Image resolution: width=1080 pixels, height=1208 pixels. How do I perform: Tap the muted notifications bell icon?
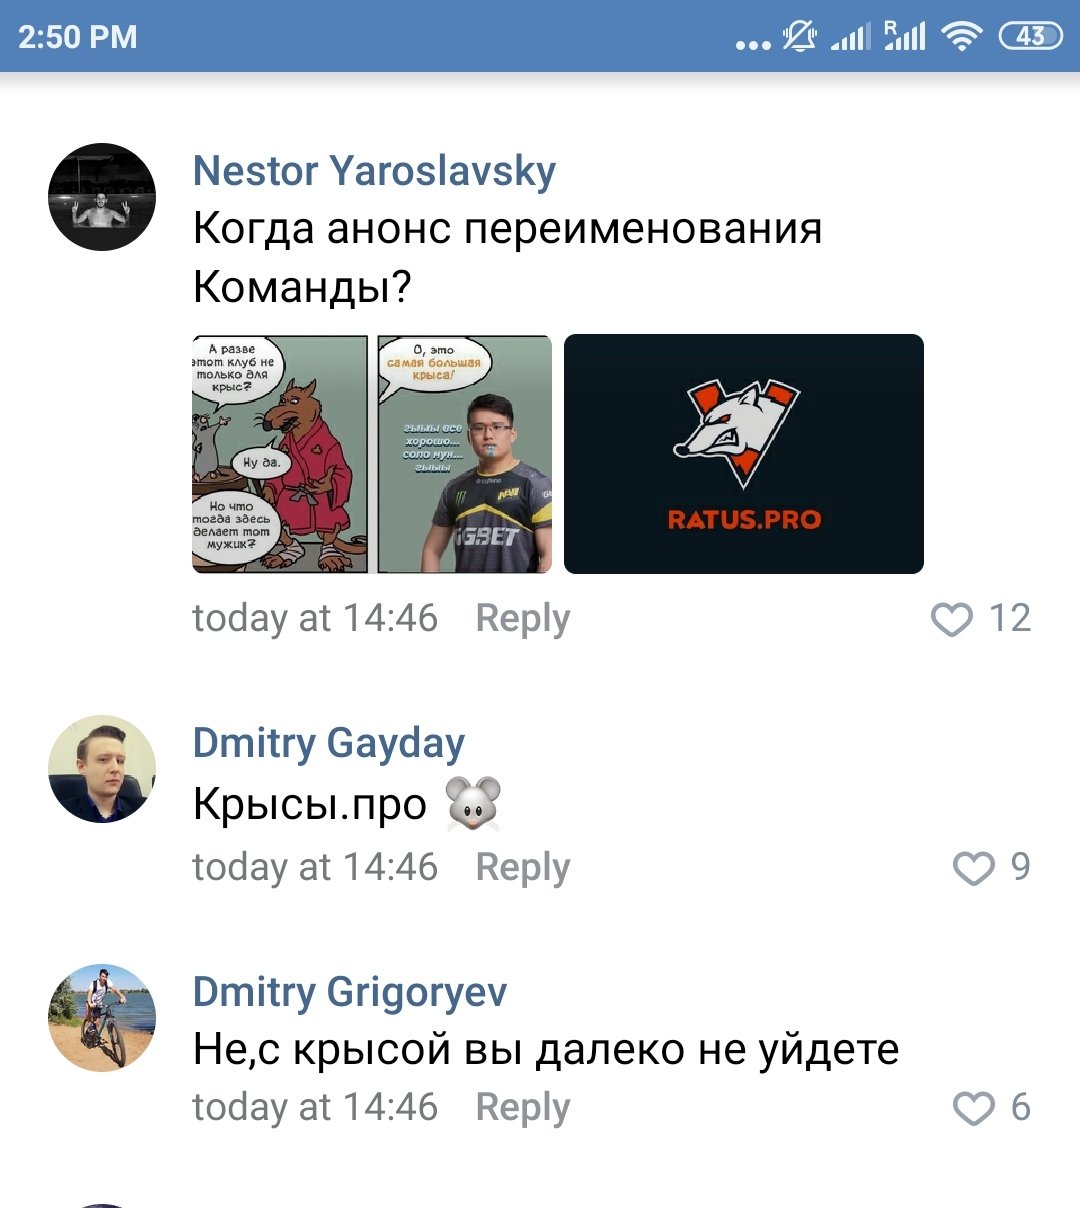(x=799, y=37)
